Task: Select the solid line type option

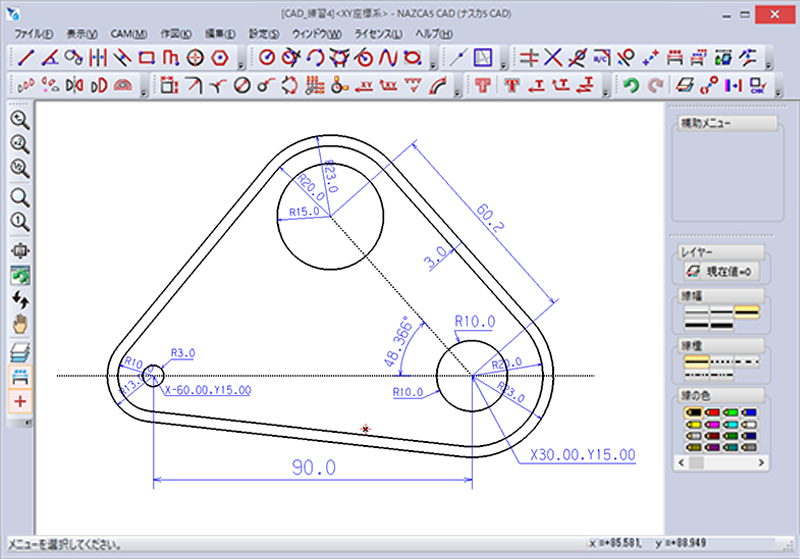Action: pyautogui.click(x=696, y=359)
